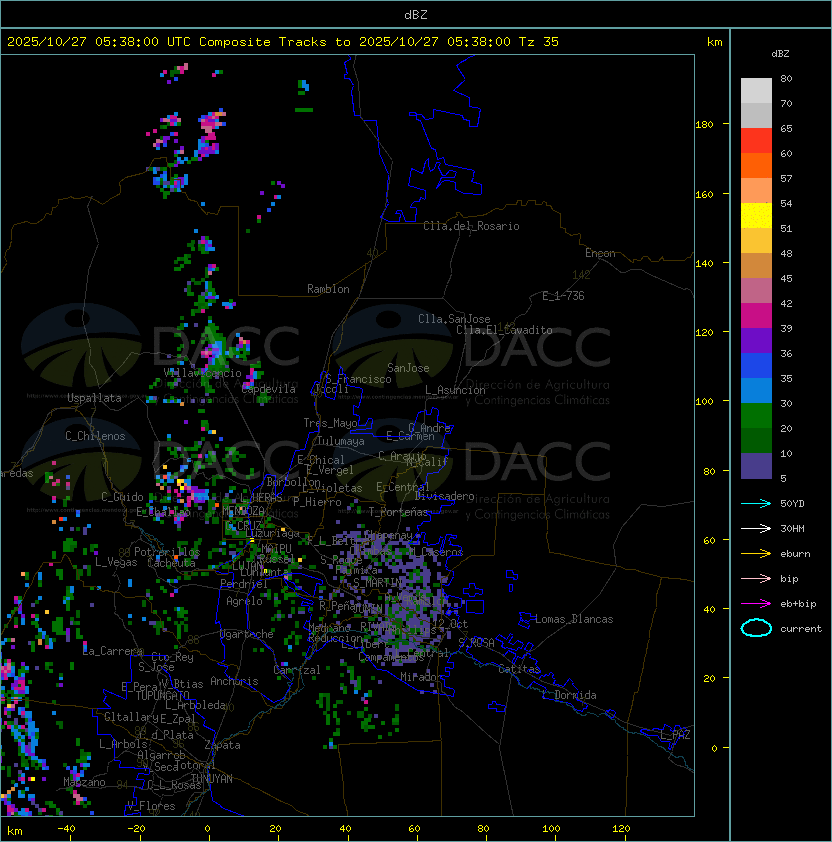Click the '-40' tick on the horizontal km axis
Image resolution: width=832 pixels, height=842 pixels.
(66, 829)
